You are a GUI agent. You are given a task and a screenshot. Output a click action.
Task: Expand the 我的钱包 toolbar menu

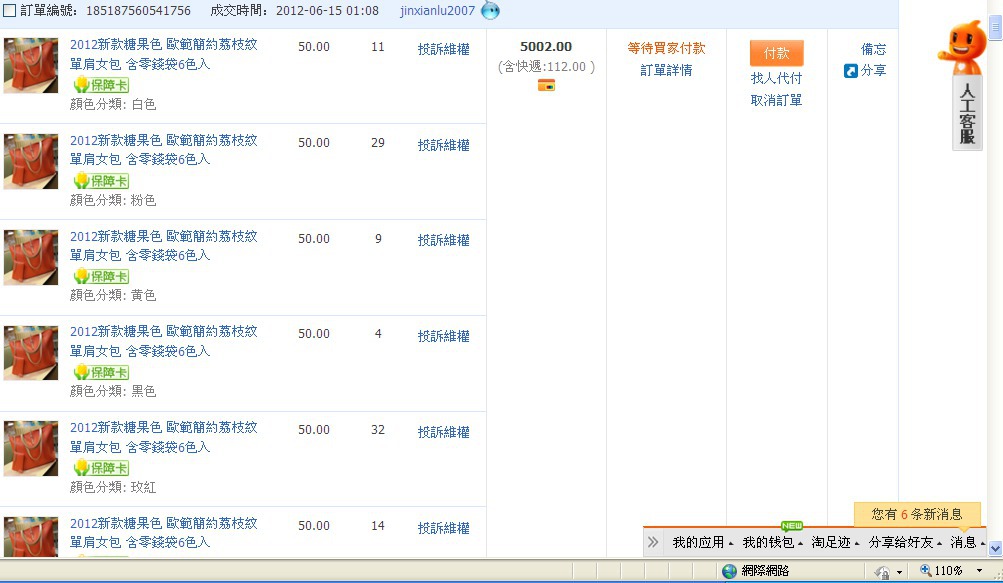tap(772, 543)
